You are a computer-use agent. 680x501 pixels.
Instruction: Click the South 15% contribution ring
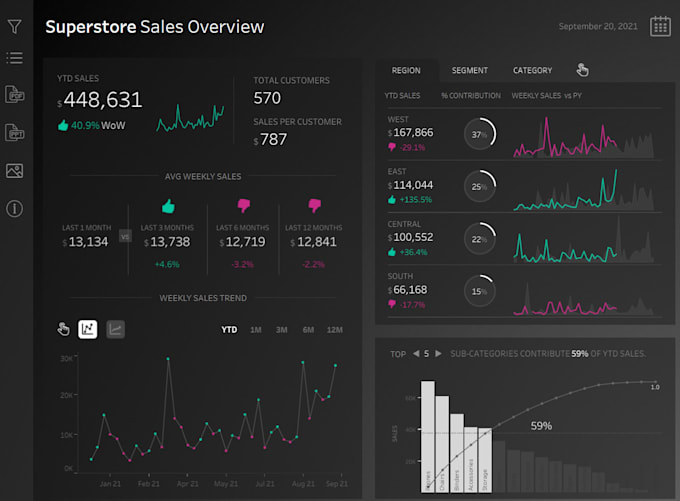[x=480, y=291]
